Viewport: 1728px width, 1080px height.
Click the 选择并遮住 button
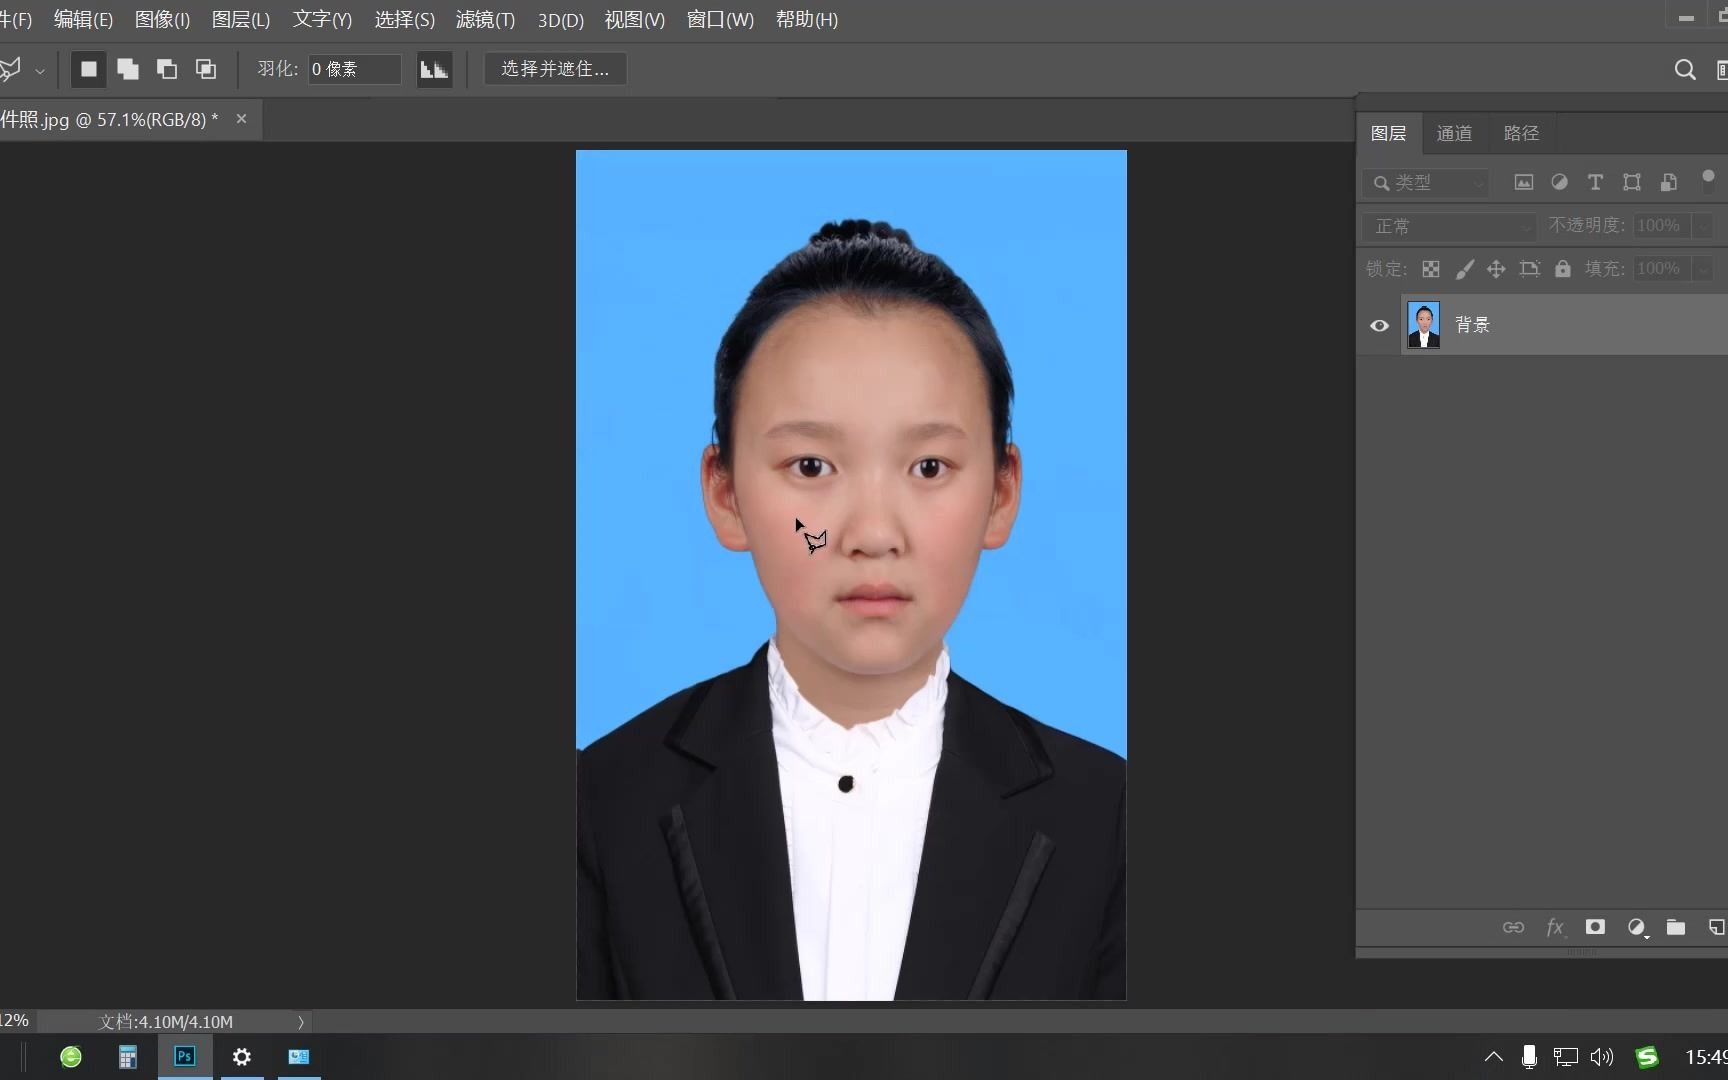tap(555, 69)
